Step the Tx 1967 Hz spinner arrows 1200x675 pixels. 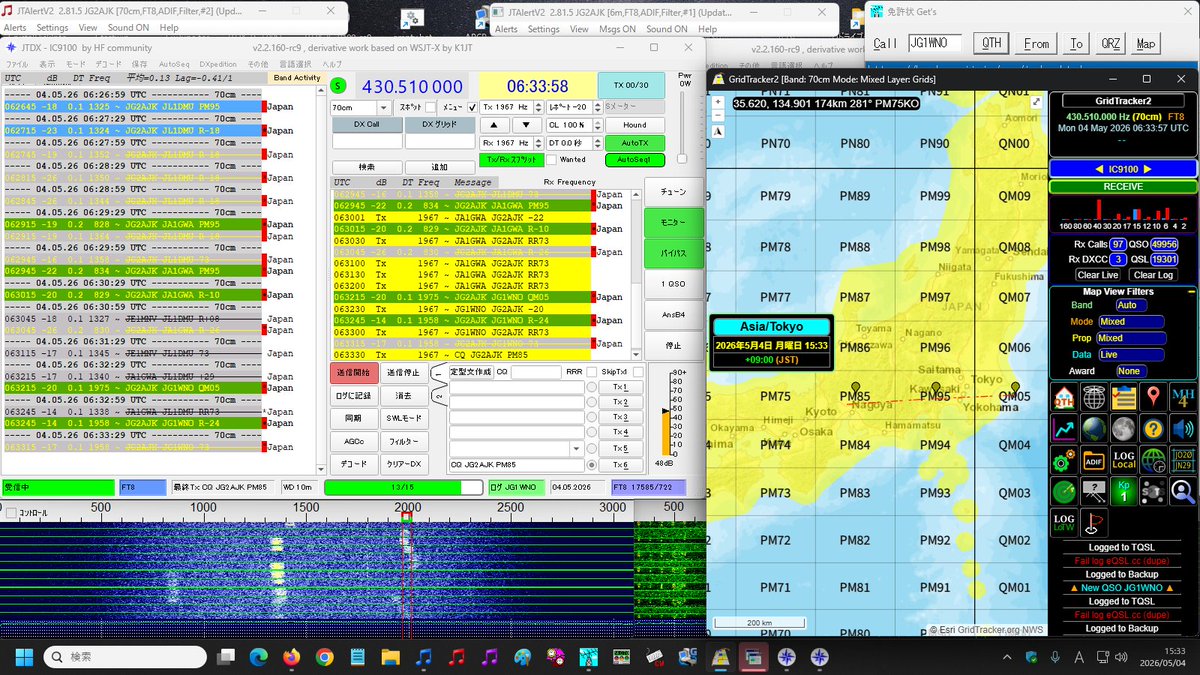538,107
